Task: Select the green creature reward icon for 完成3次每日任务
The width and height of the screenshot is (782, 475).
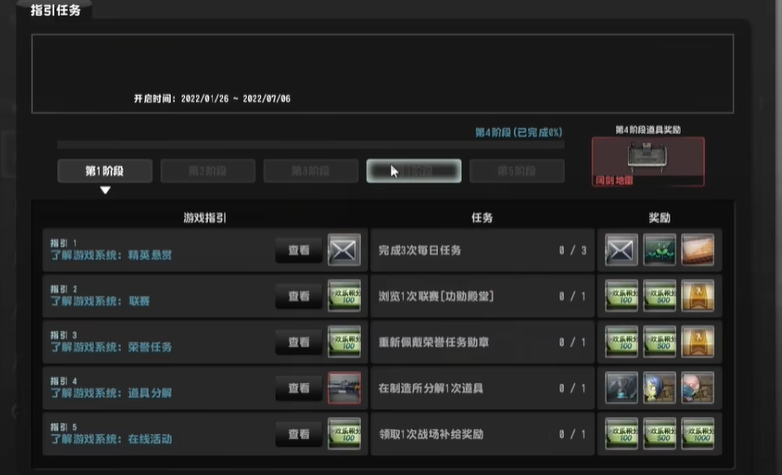Action: click(659, 250)
